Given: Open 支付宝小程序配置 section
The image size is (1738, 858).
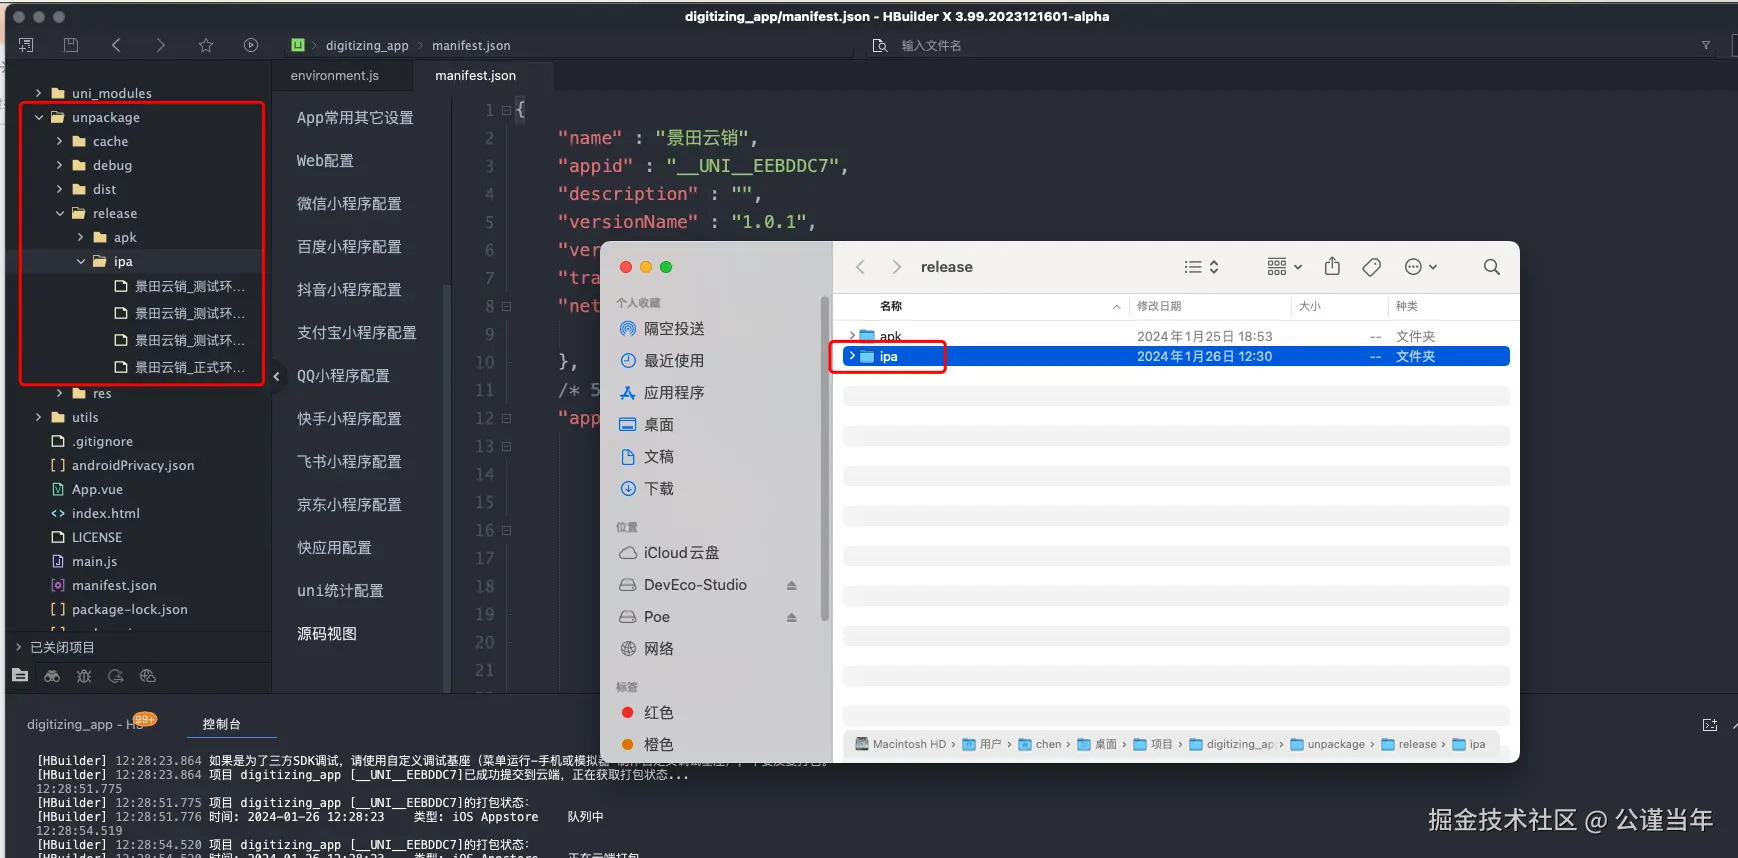Looking at the screenshot, I should click(356, 333).
